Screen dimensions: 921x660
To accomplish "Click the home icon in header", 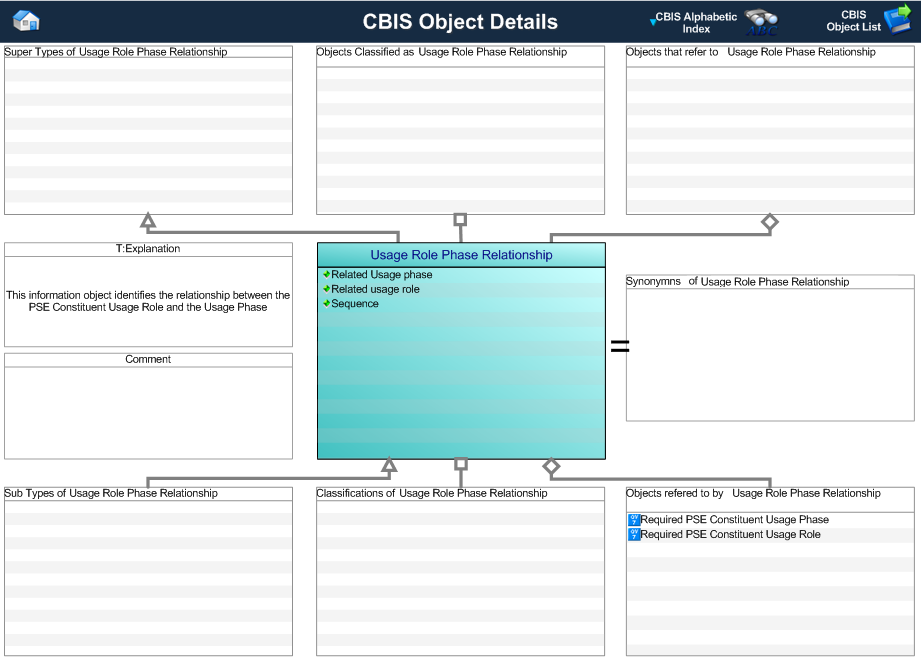I will coord(26,21).
